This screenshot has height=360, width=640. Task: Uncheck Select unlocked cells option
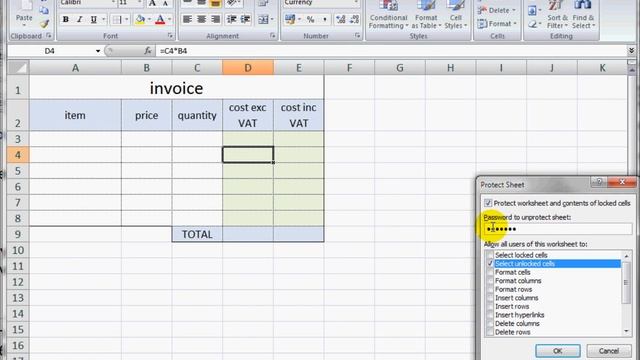tap(490, 264)
